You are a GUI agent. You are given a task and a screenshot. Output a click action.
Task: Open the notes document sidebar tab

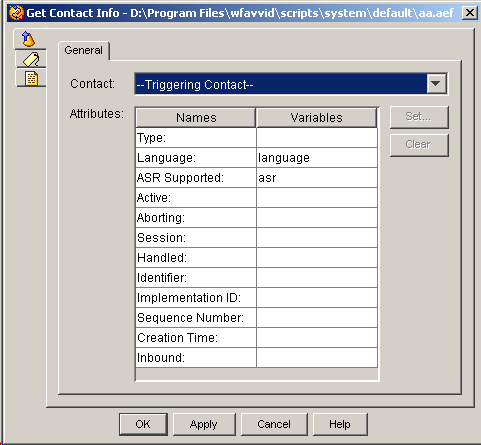click(31, 78)
